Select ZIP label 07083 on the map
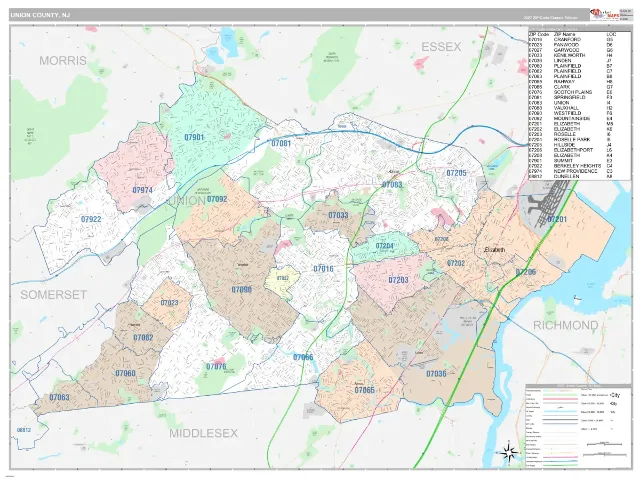This screenshot has height=480, width=640. pyautogui.click(x=392, y=184)
